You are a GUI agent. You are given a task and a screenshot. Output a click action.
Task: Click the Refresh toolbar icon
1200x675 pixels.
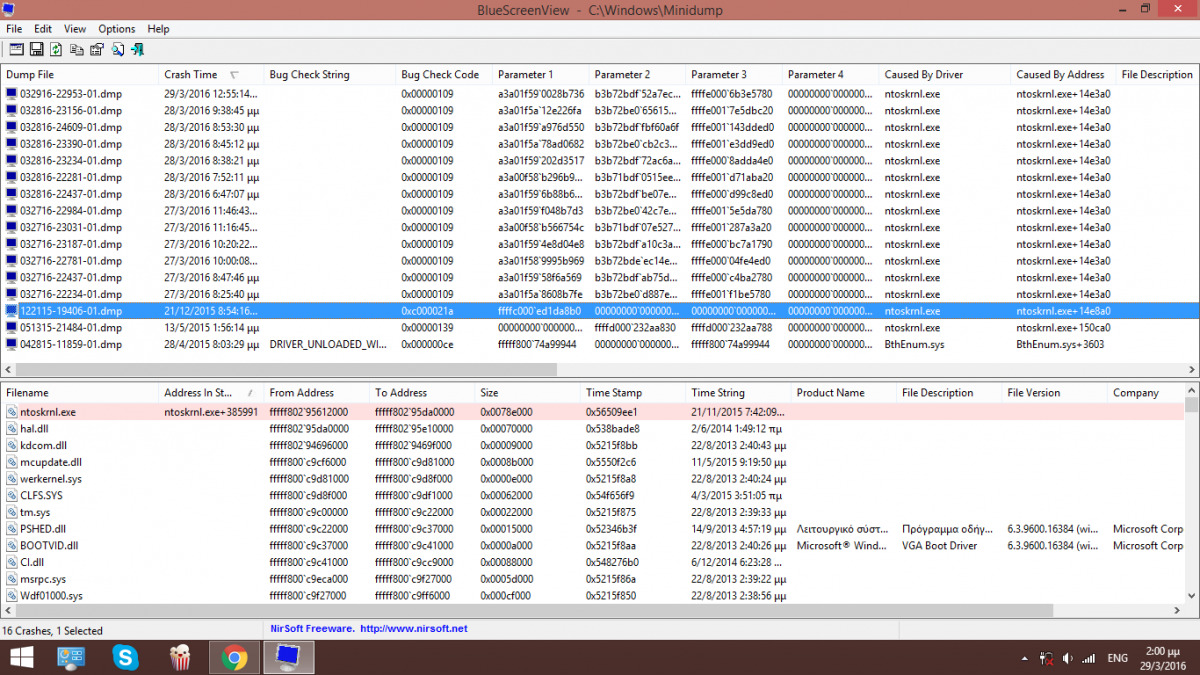(56, 49)
